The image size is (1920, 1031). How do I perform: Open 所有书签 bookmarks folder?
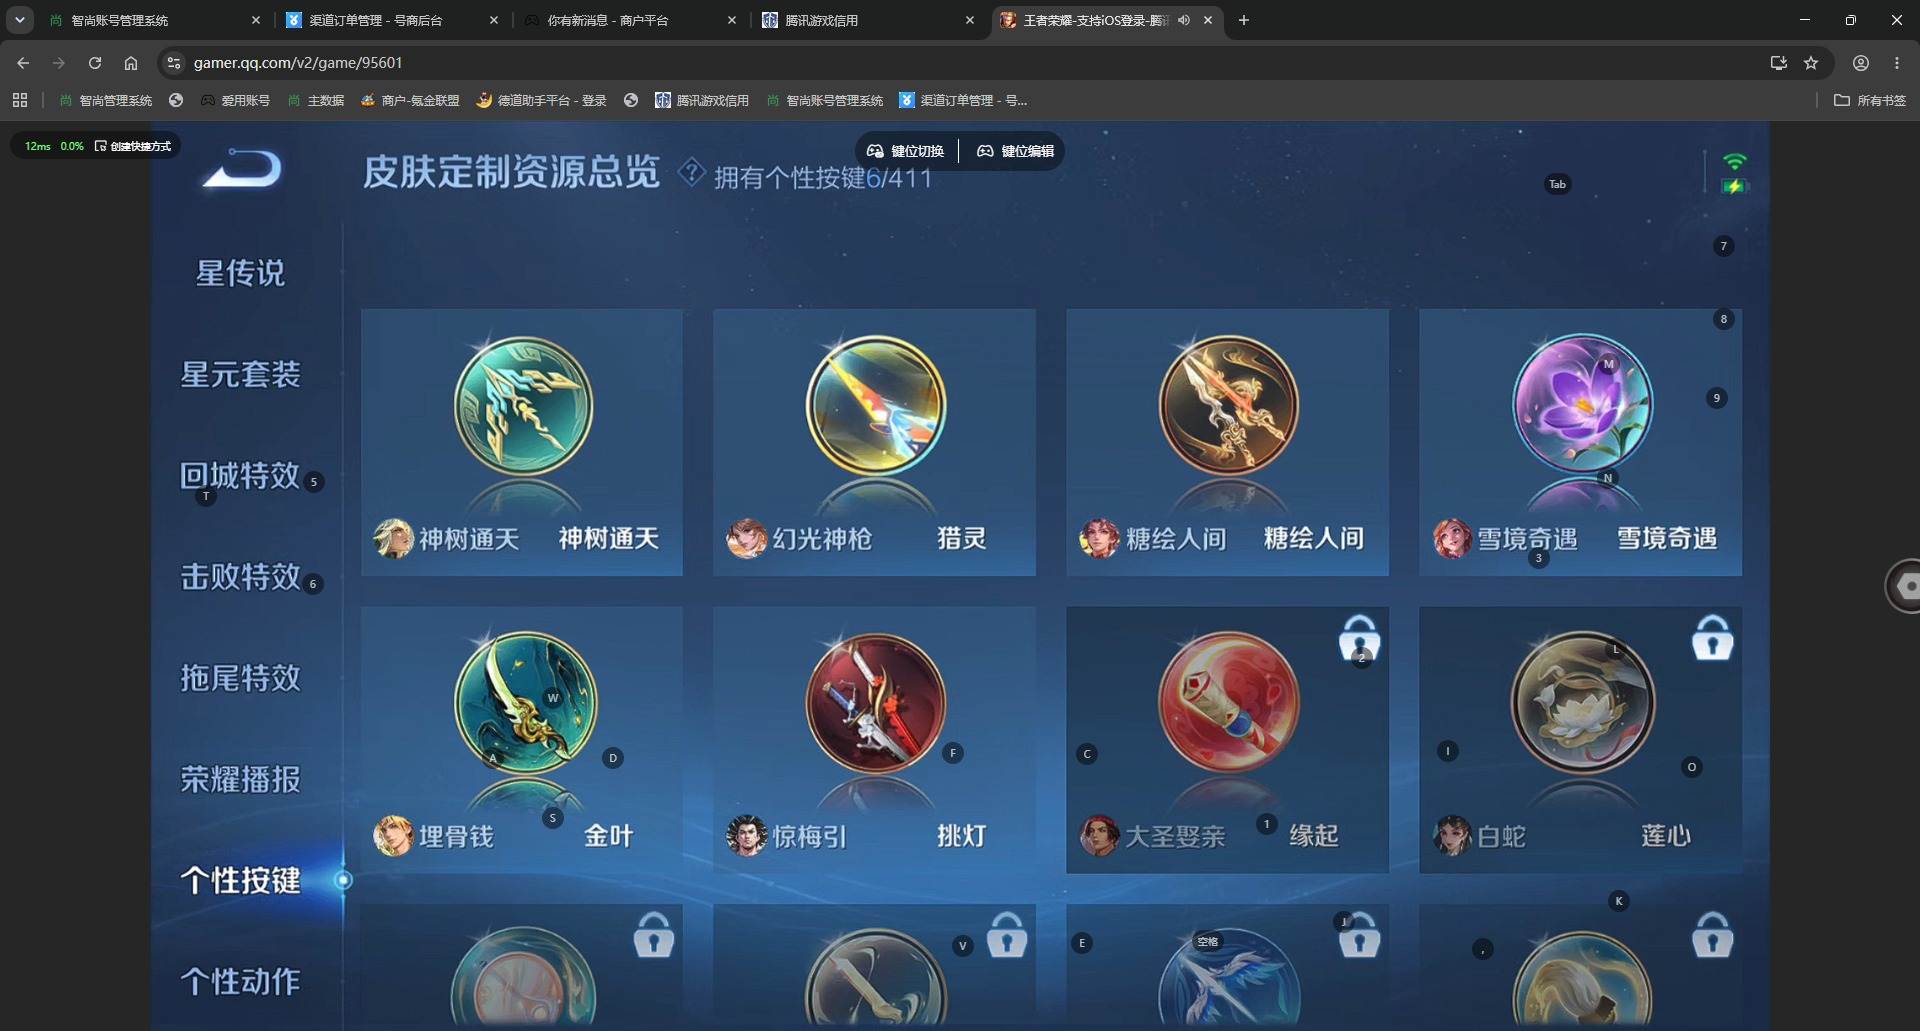pyautogui.click(x=1869, y=100)
